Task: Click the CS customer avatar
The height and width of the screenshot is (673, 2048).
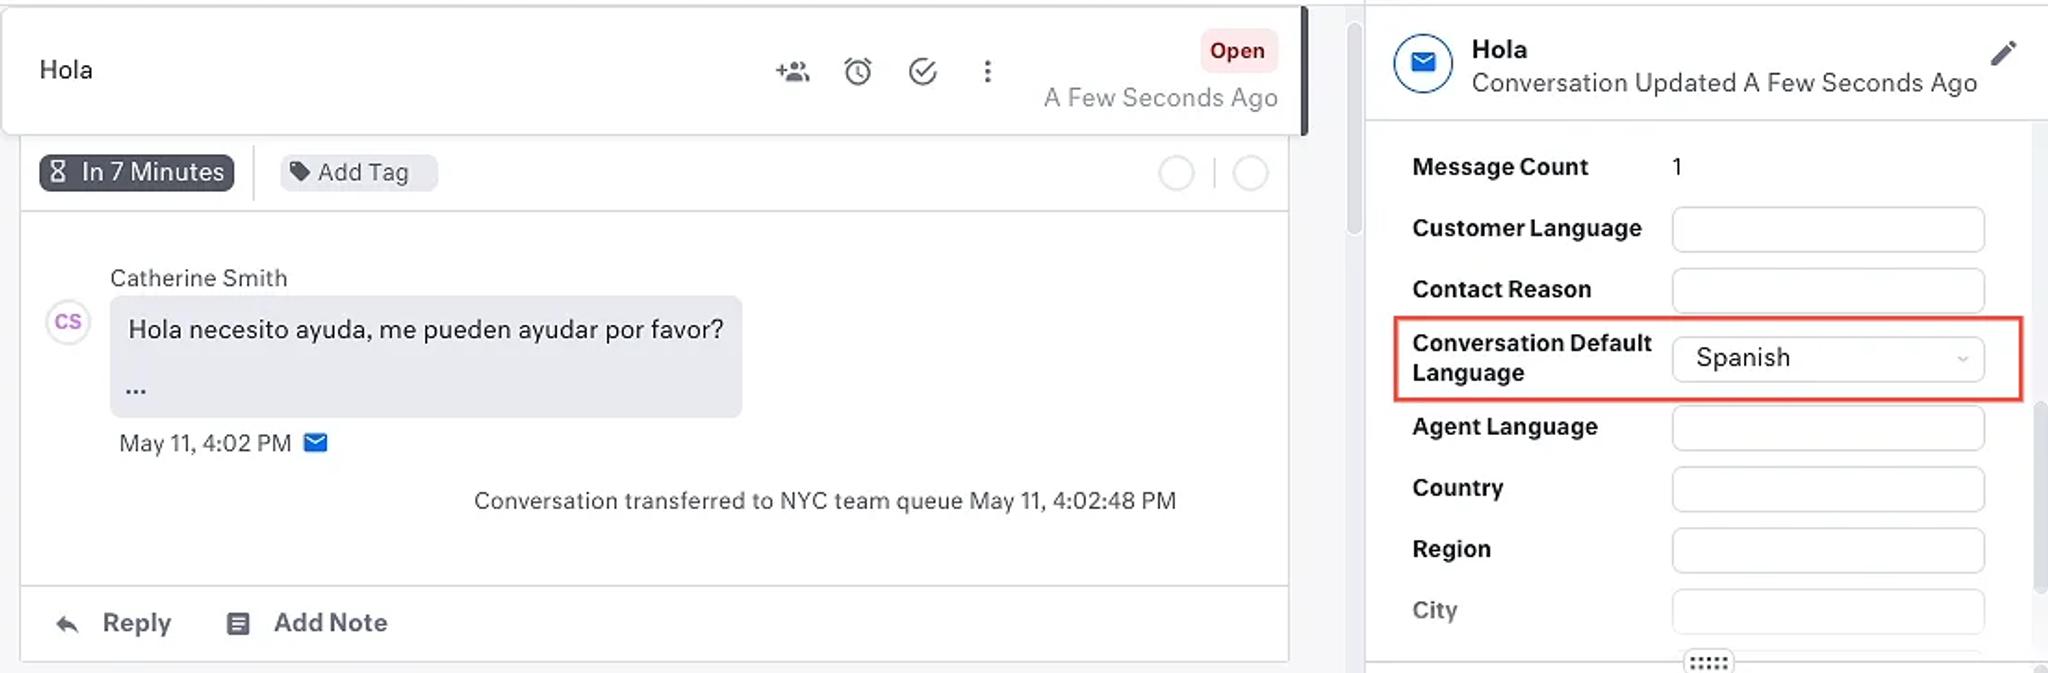Action: tap(68, 322)
